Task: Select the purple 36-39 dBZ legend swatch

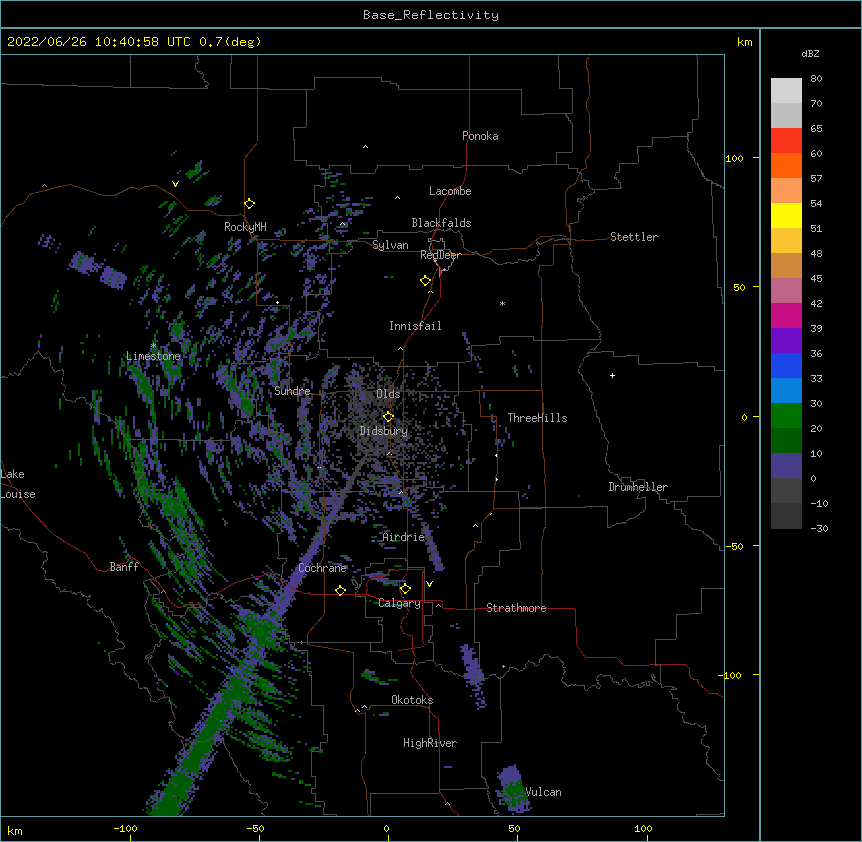Action: [786, 341]
